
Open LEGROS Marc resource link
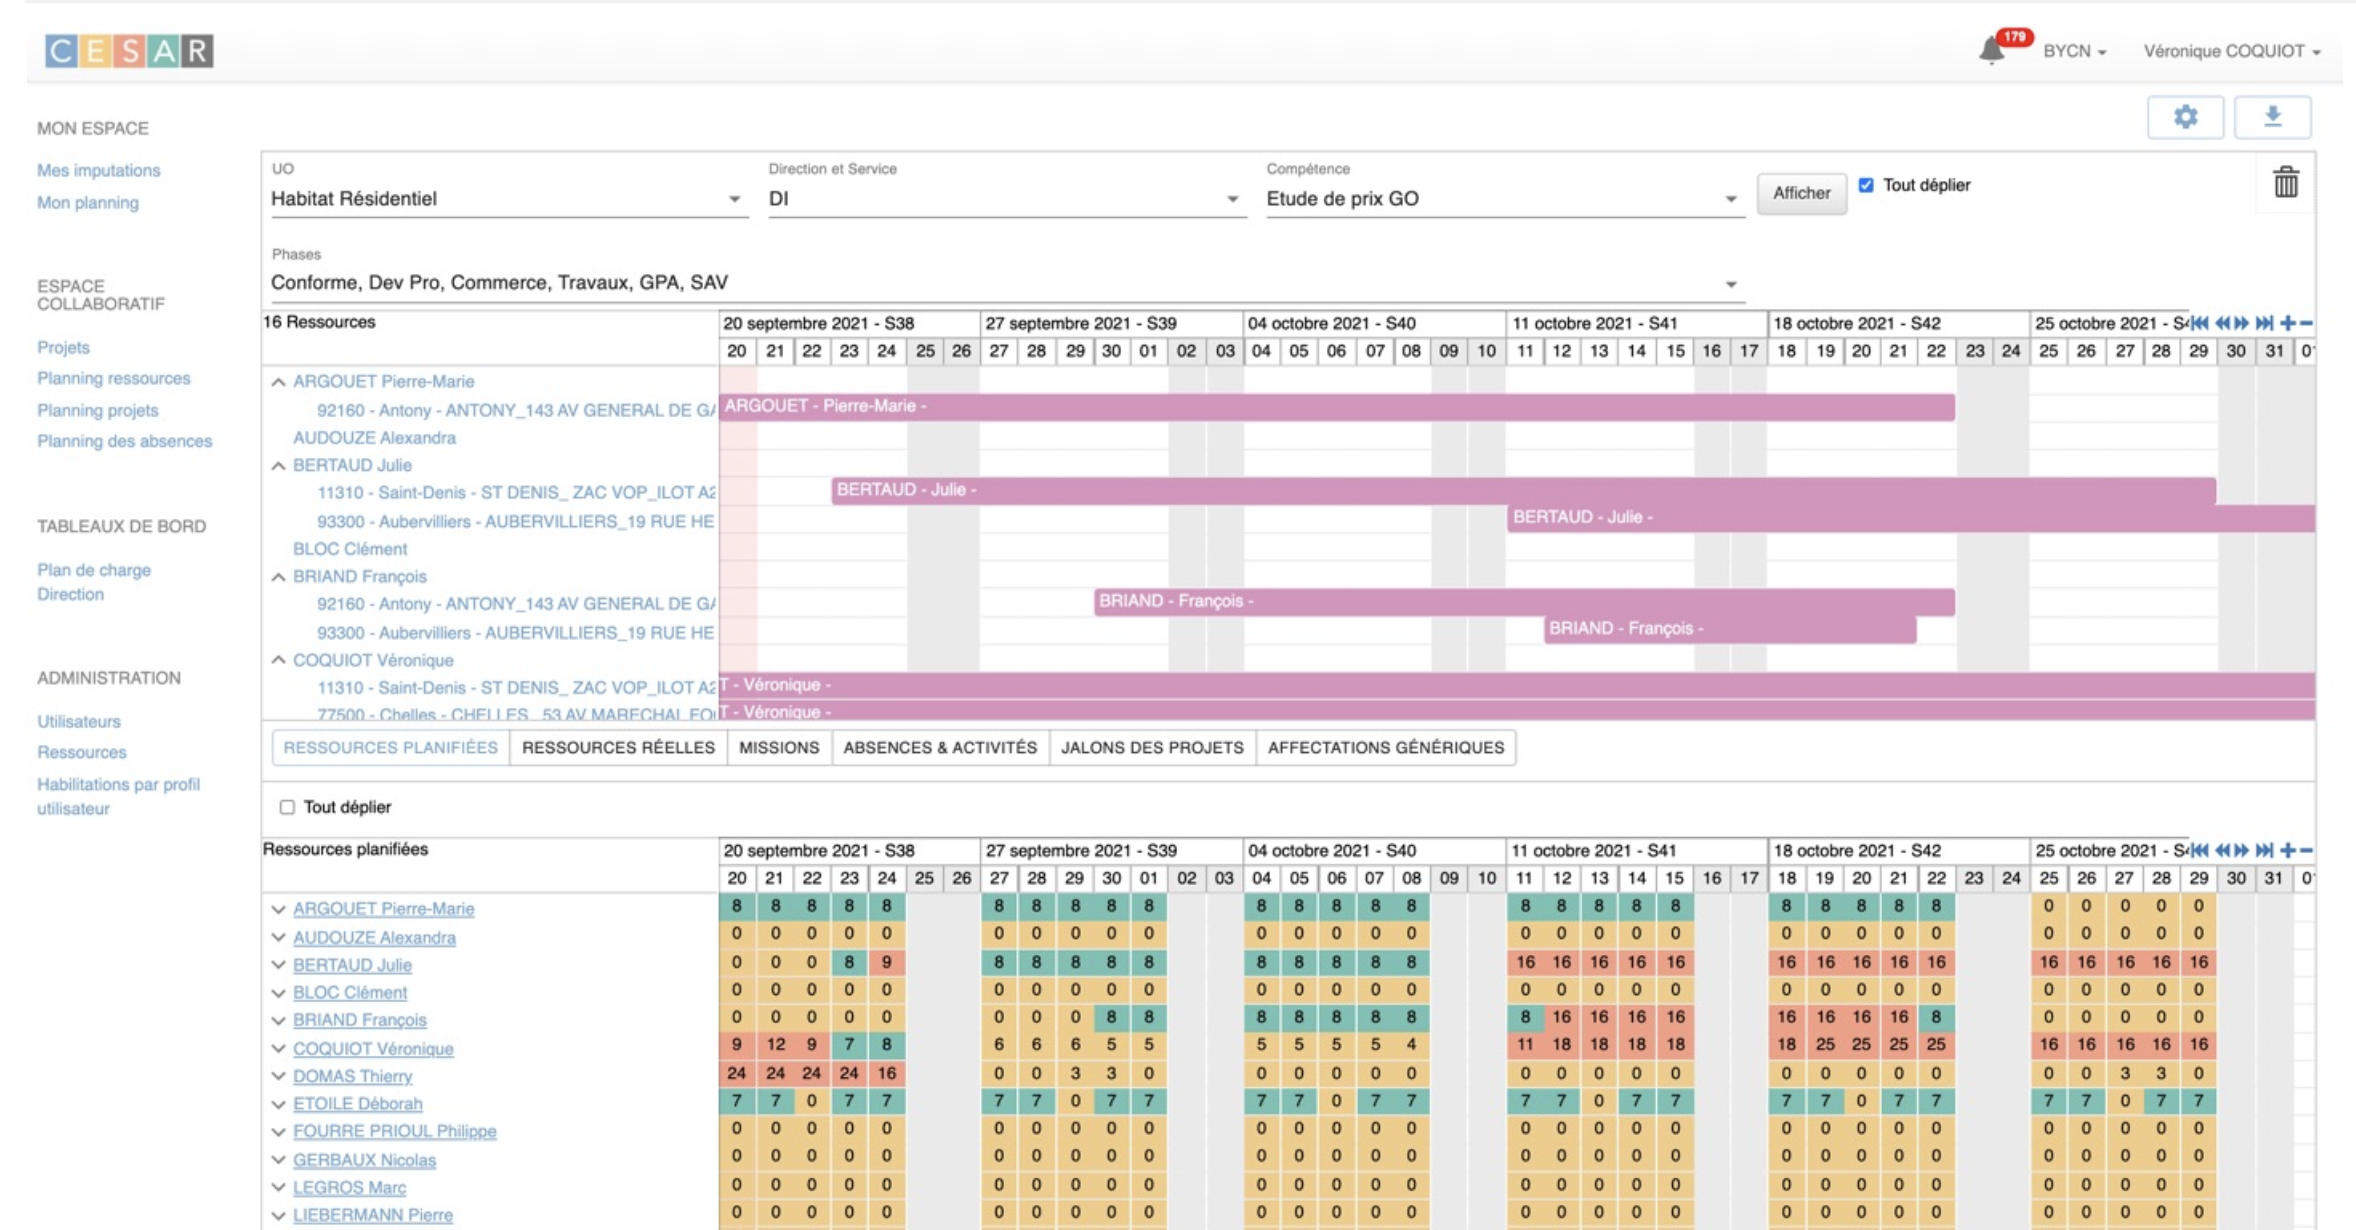[349, 1188]
